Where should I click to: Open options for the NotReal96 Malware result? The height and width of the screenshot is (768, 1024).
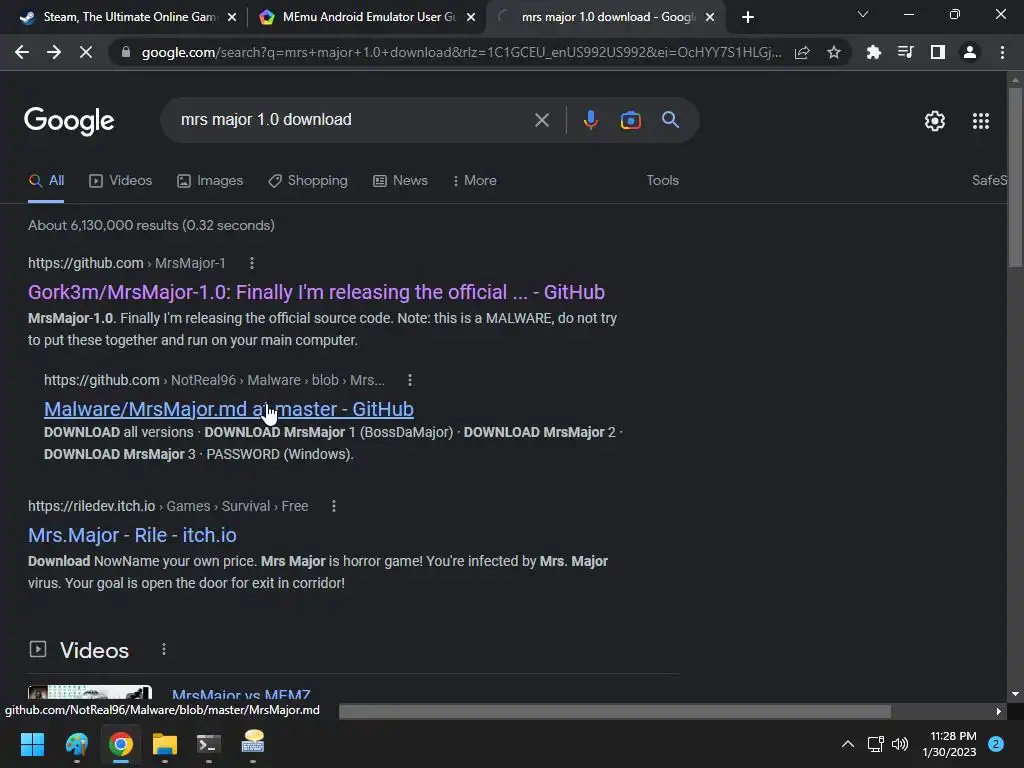[x=409, y=380]
